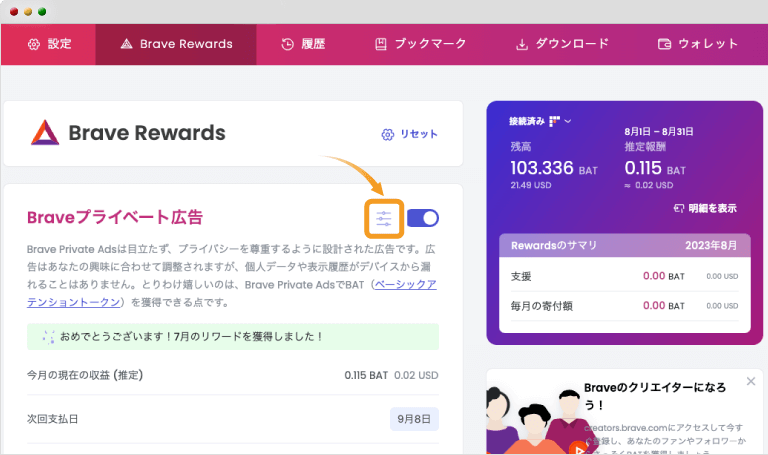Click the 次回支払日 label

[52, 419]
